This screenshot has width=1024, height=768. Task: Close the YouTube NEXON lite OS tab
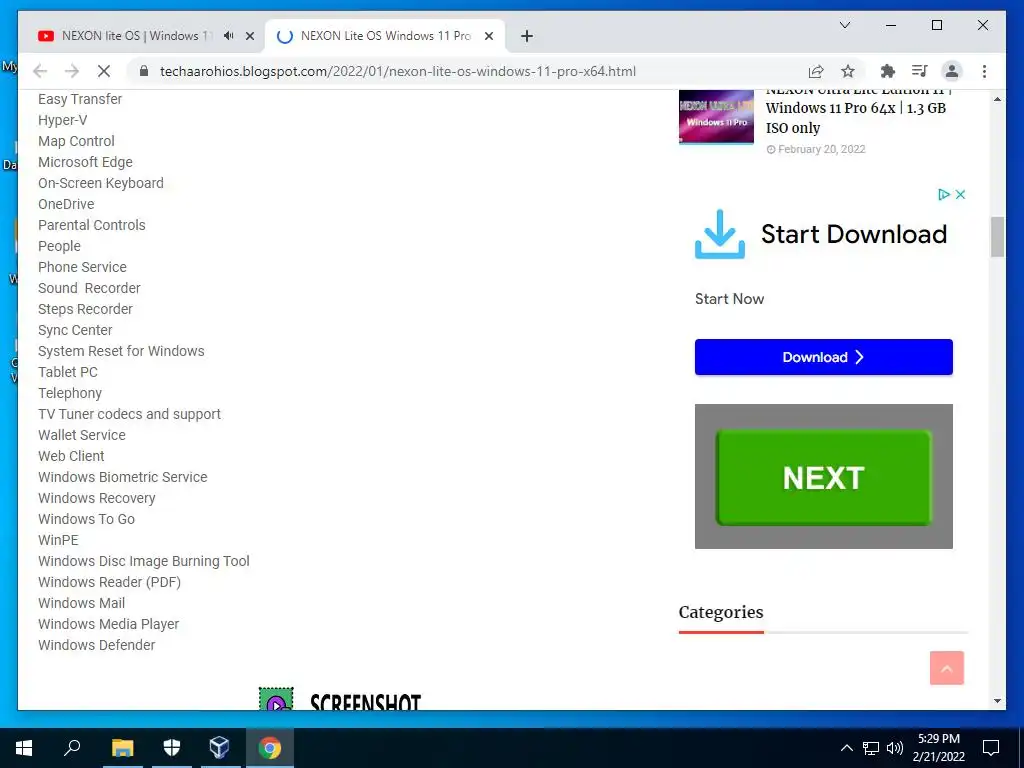249,36
